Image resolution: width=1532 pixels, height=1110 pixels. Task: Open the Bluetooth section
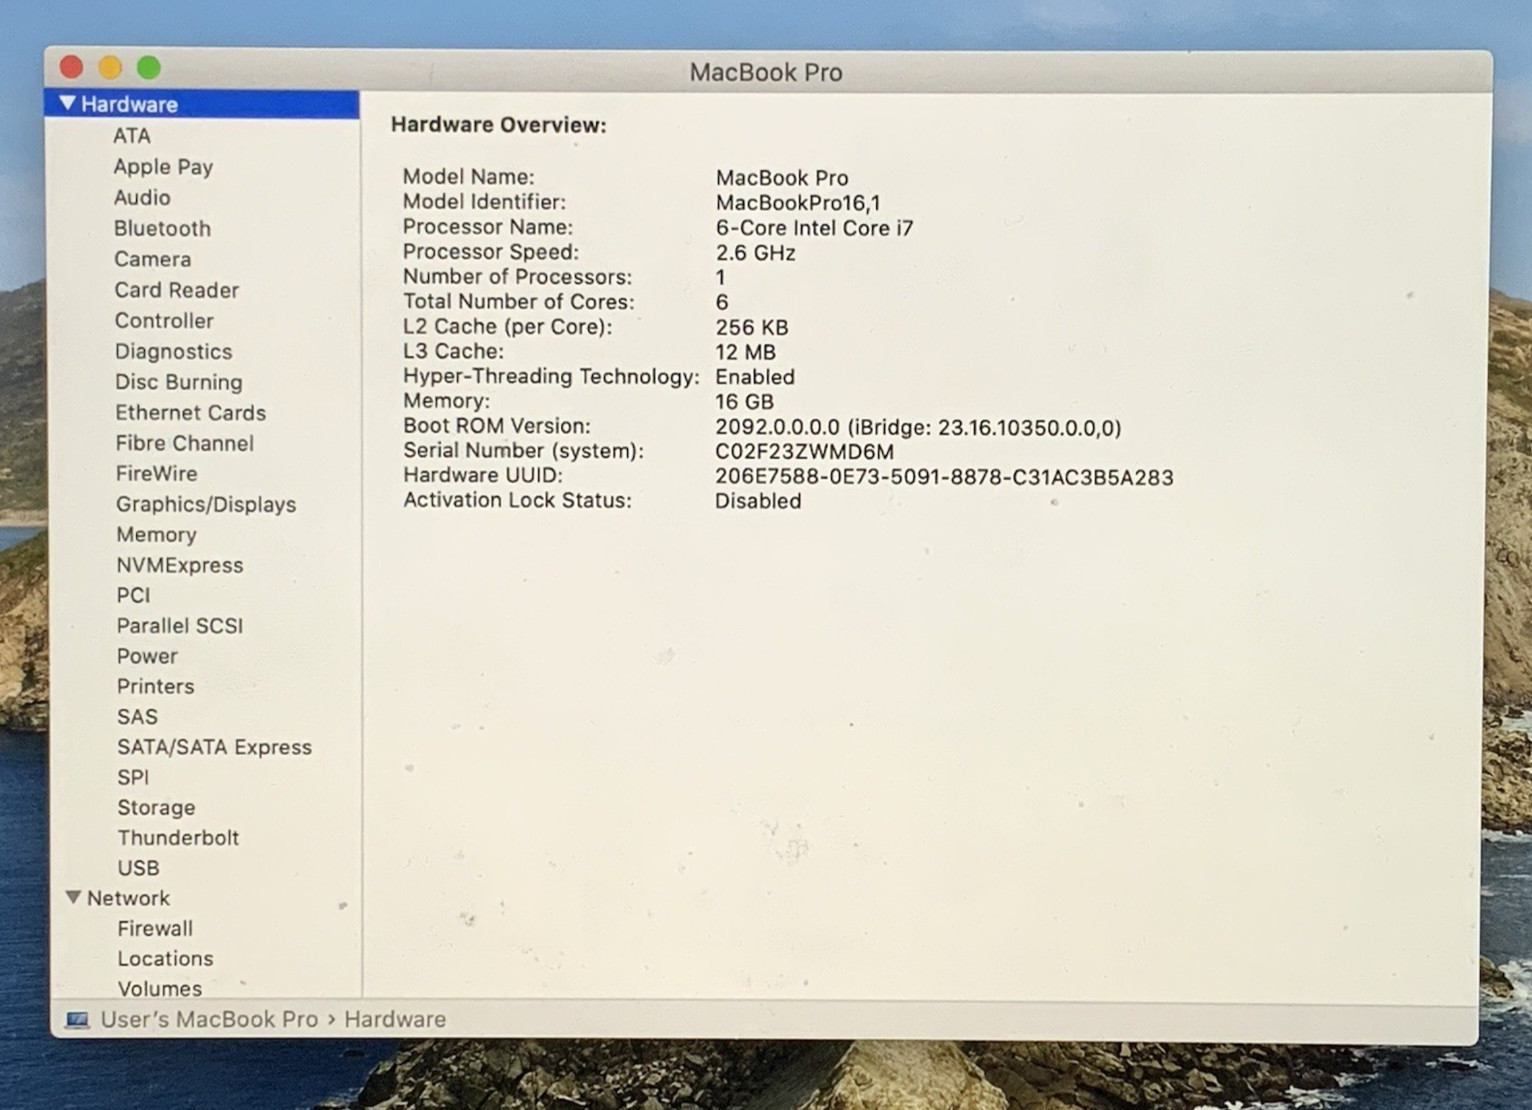point(162,229)
